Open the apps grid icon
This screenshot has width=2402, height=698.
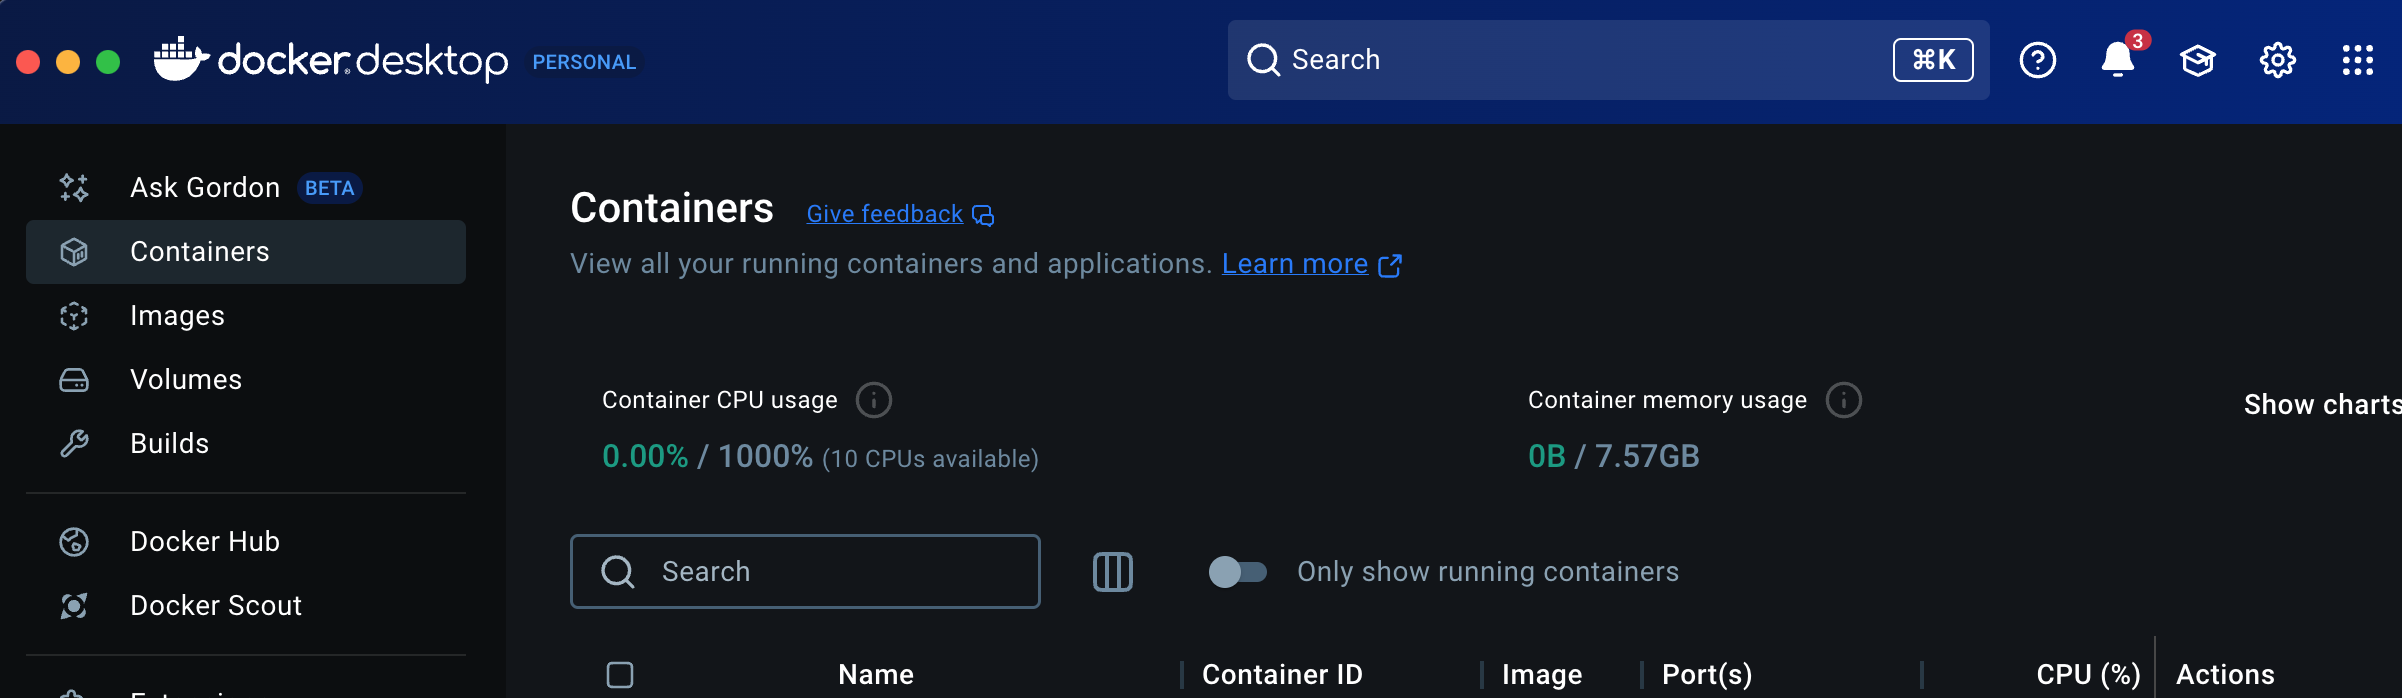[x=2357, y=60]
